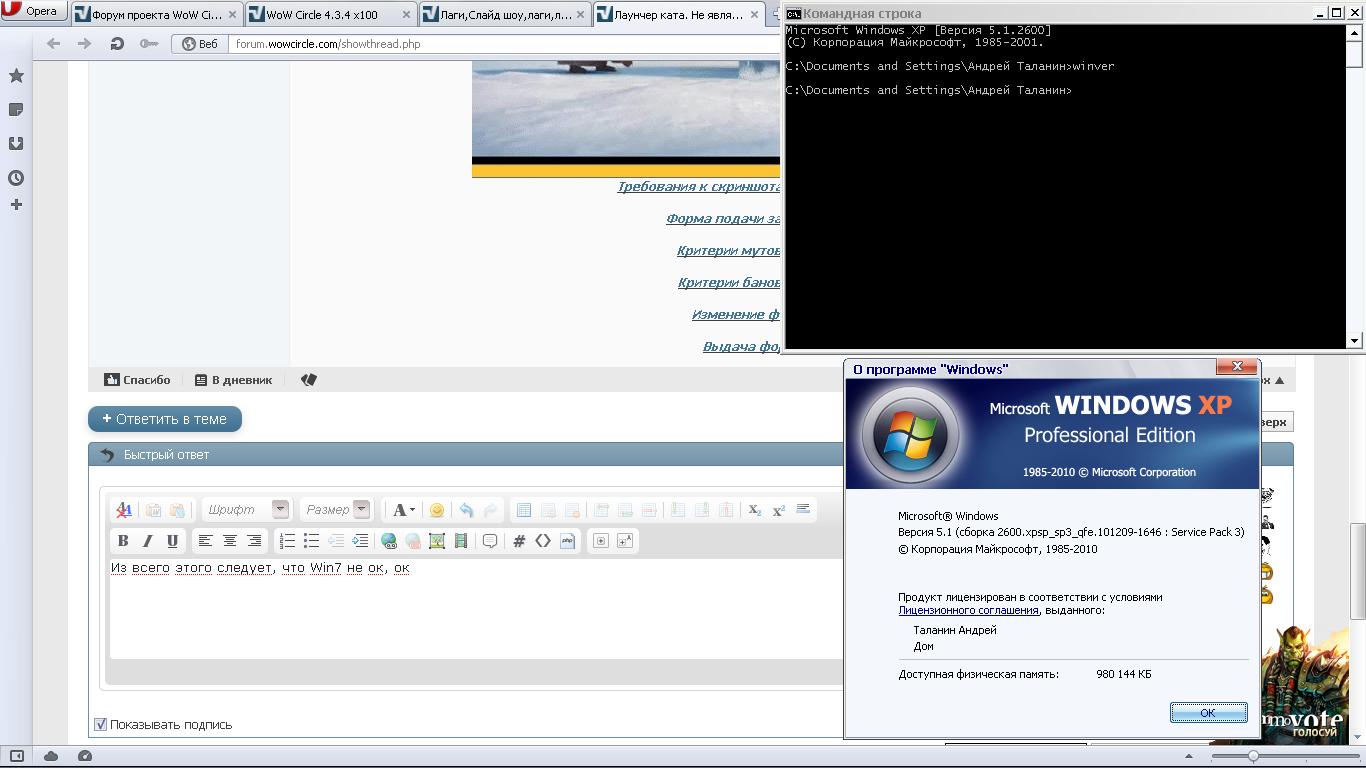
Task: Wrap selection in PHP tags icon
Action: coord(567,541)
